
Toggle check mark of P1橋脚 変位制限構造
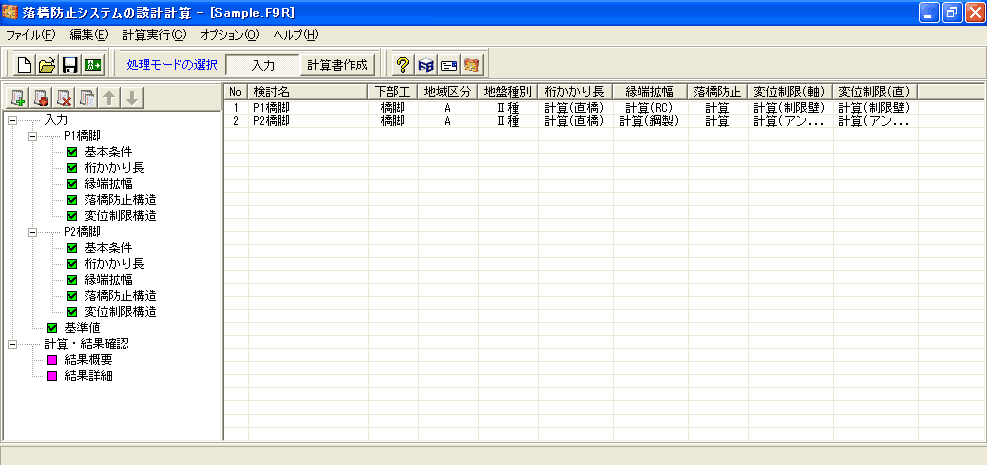point(72,216)
